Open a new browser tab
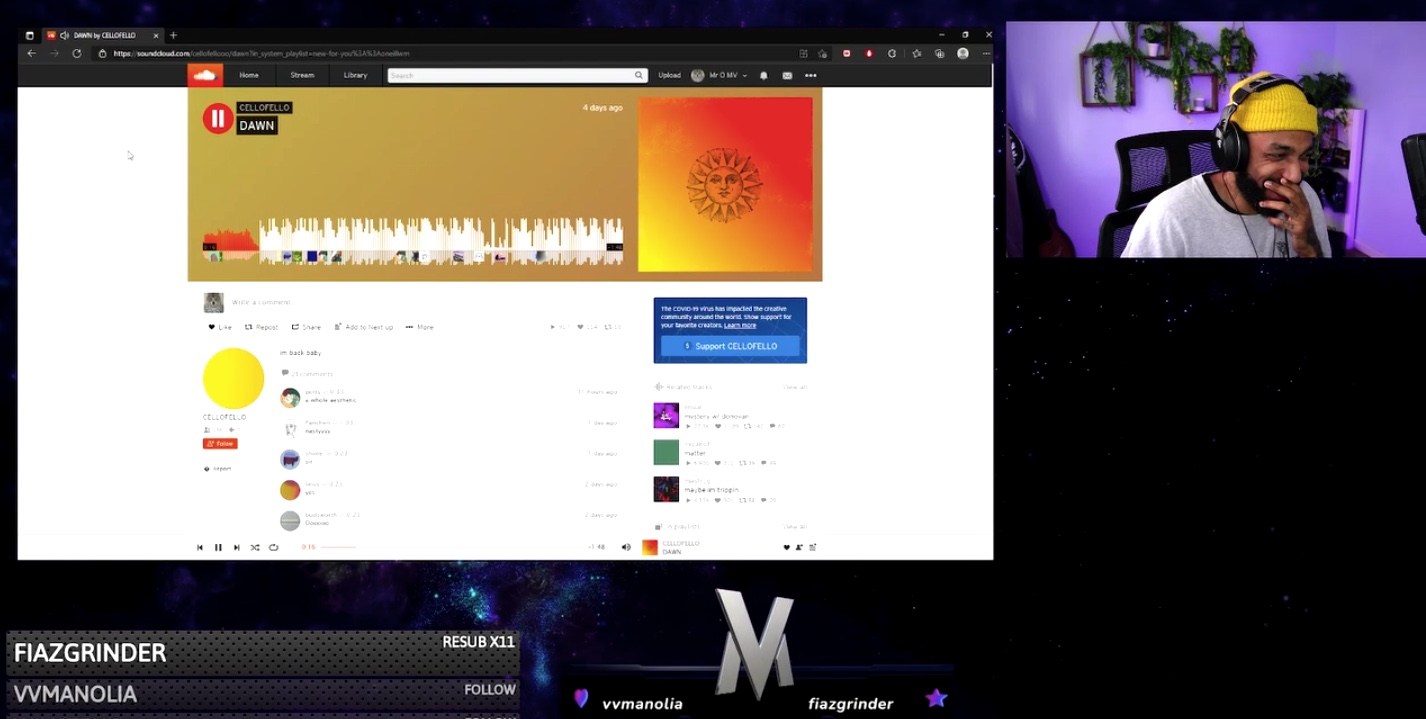 (173, 35)
